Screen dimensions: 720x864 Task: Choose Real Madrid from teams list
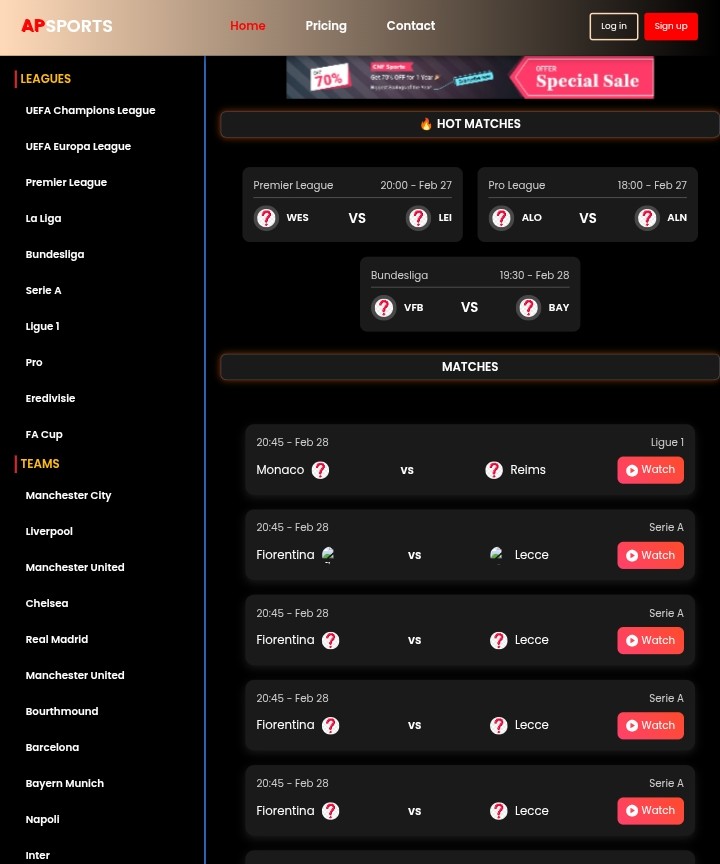pos(56,640)
